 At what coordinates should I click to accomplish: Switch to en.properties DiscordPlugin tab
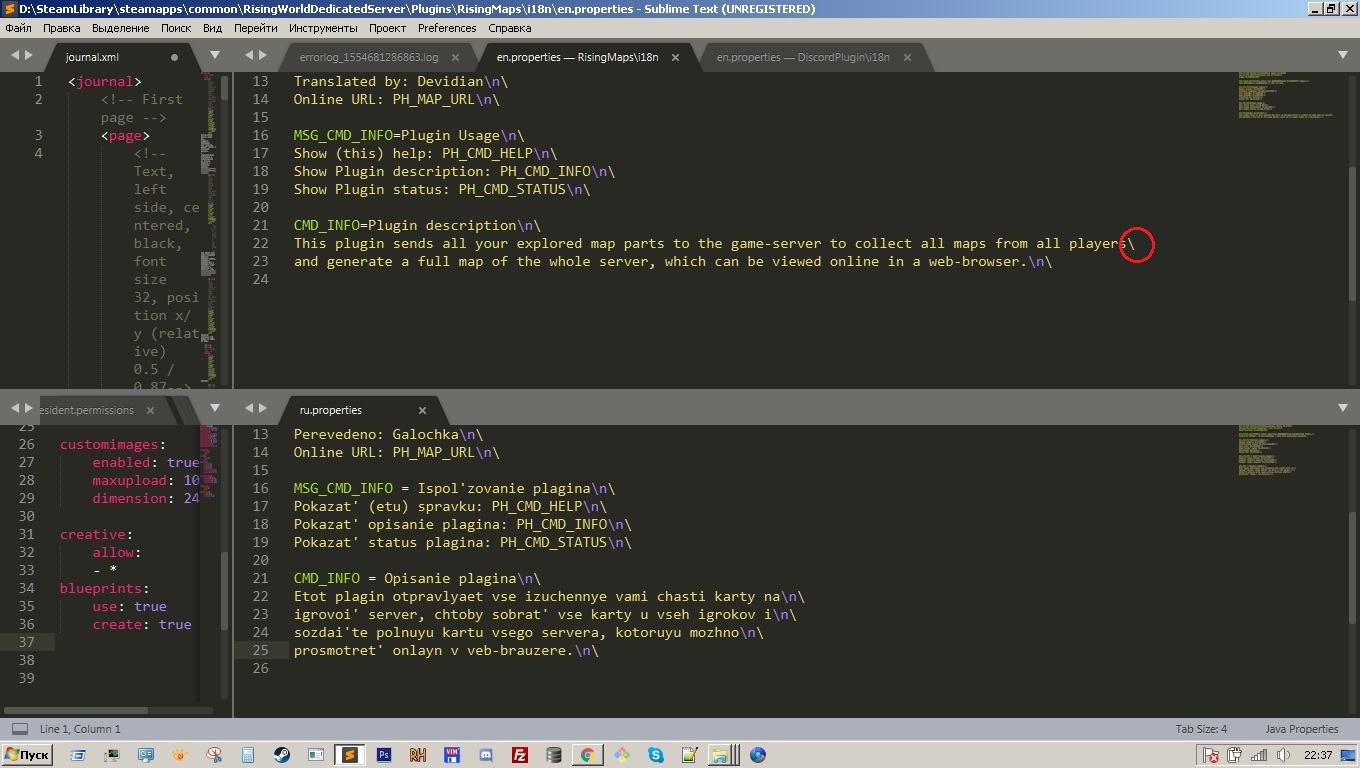click(802, 57)
